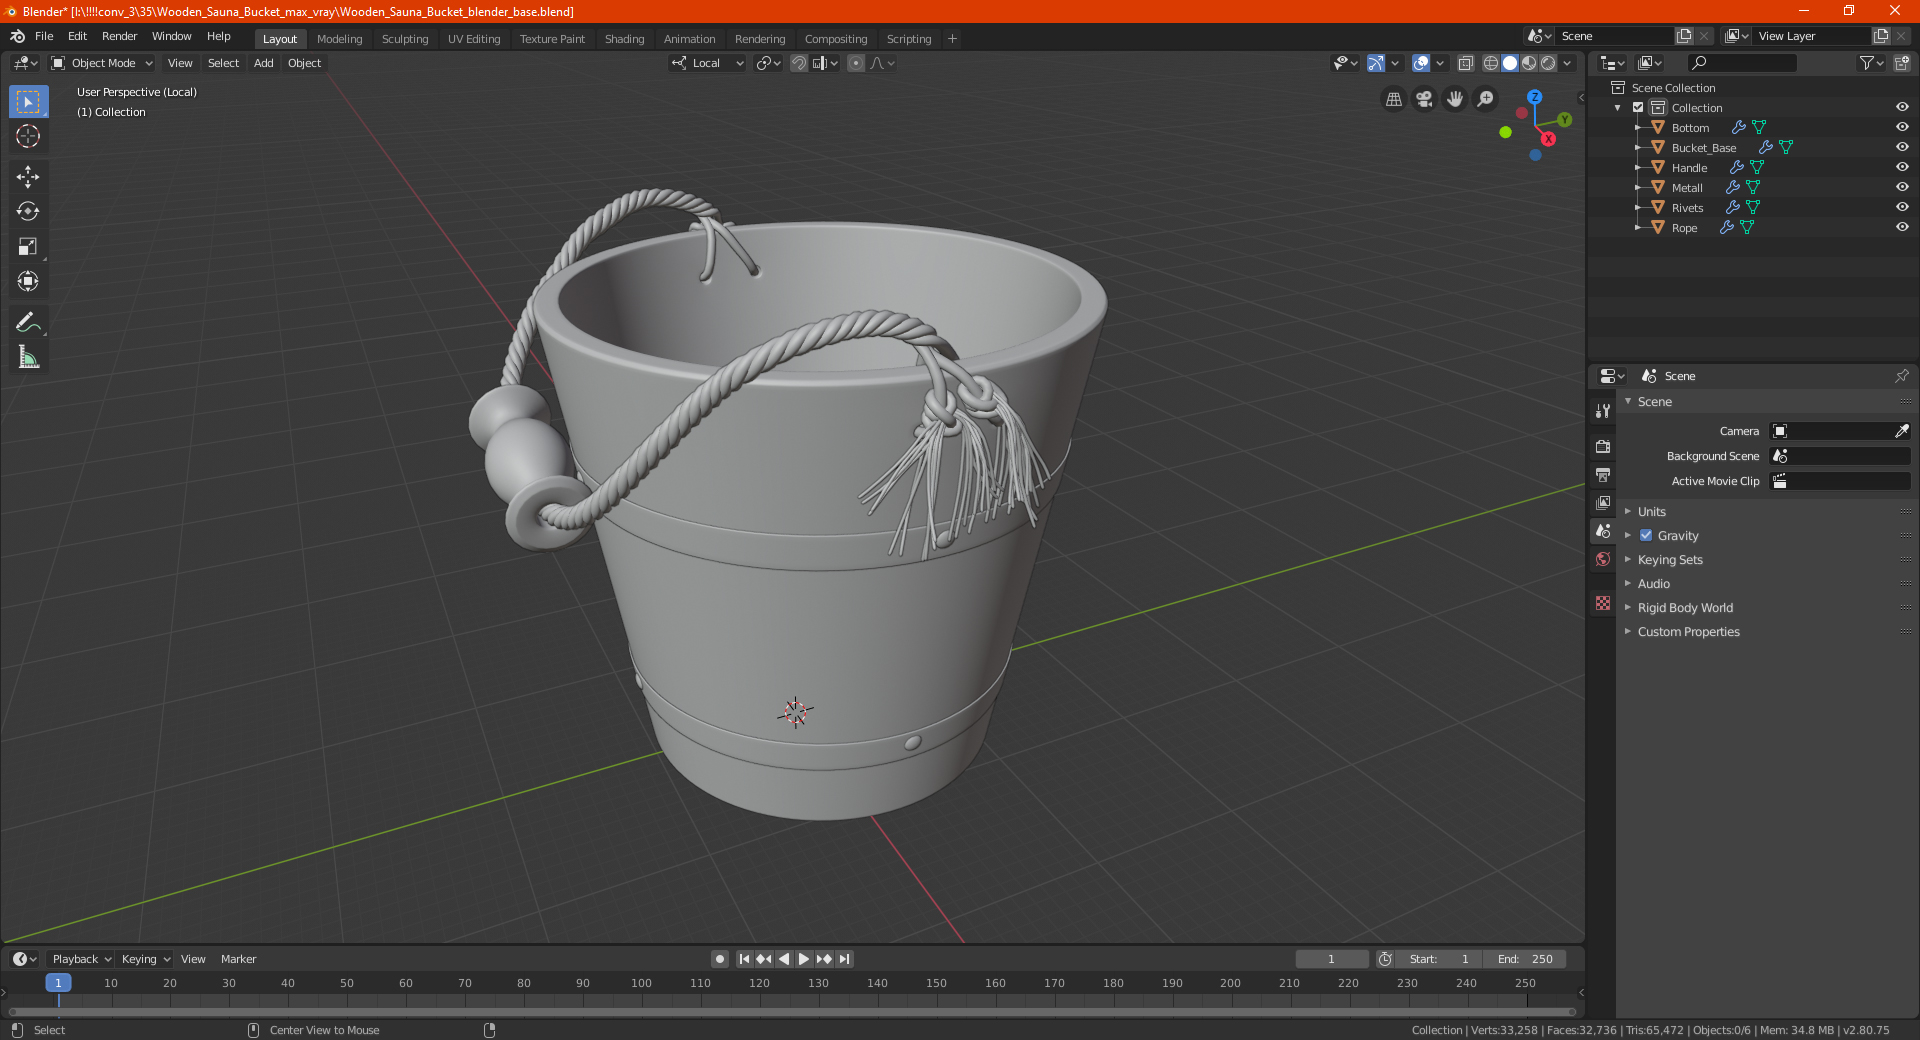The width and height of the screenshot is (1920, 1040).
Task: Uncheck the Gravity checkbox
Action: [x=1646, y=535]
